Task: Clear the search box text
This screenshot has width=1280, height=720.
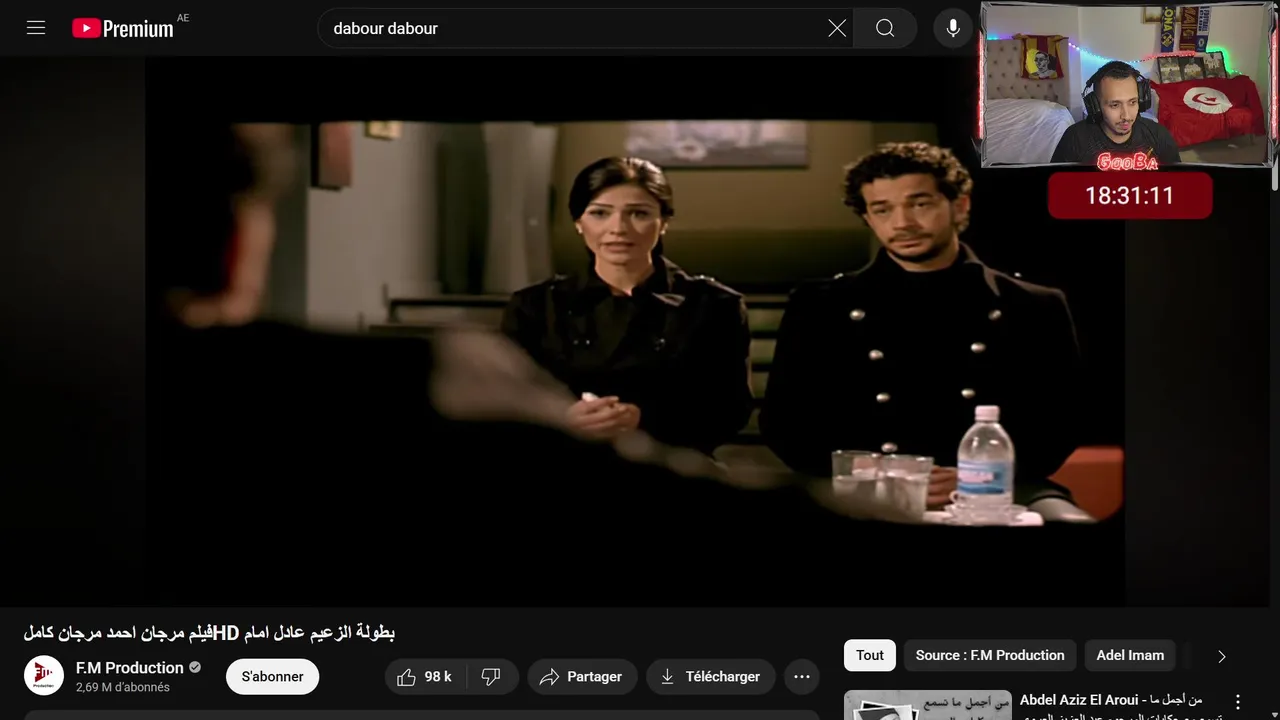Action: (x=837, y=28)
